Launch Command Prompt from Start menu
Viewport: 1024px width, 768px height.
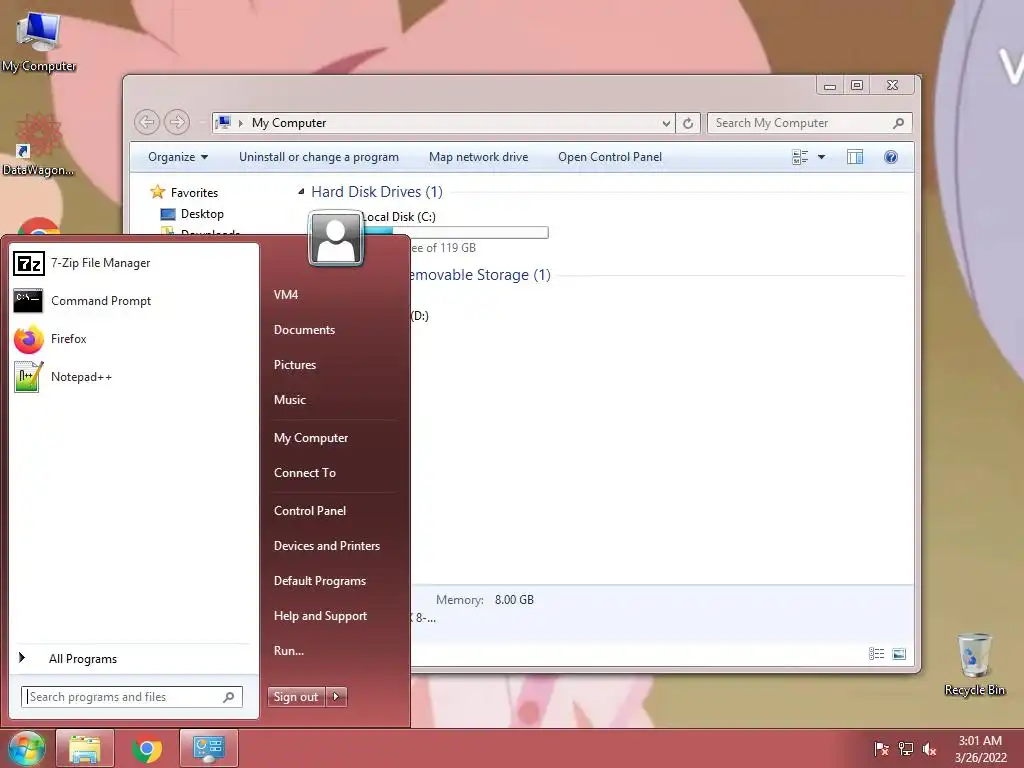[82, 301]
